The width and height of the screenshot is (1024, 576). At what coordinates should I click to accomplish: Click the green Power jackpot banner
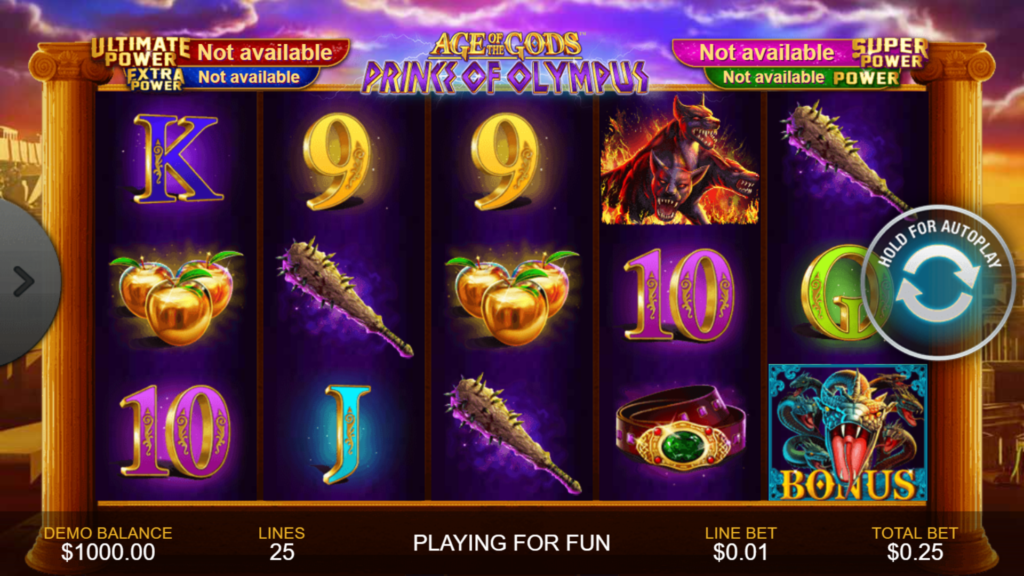coord(803,78)
